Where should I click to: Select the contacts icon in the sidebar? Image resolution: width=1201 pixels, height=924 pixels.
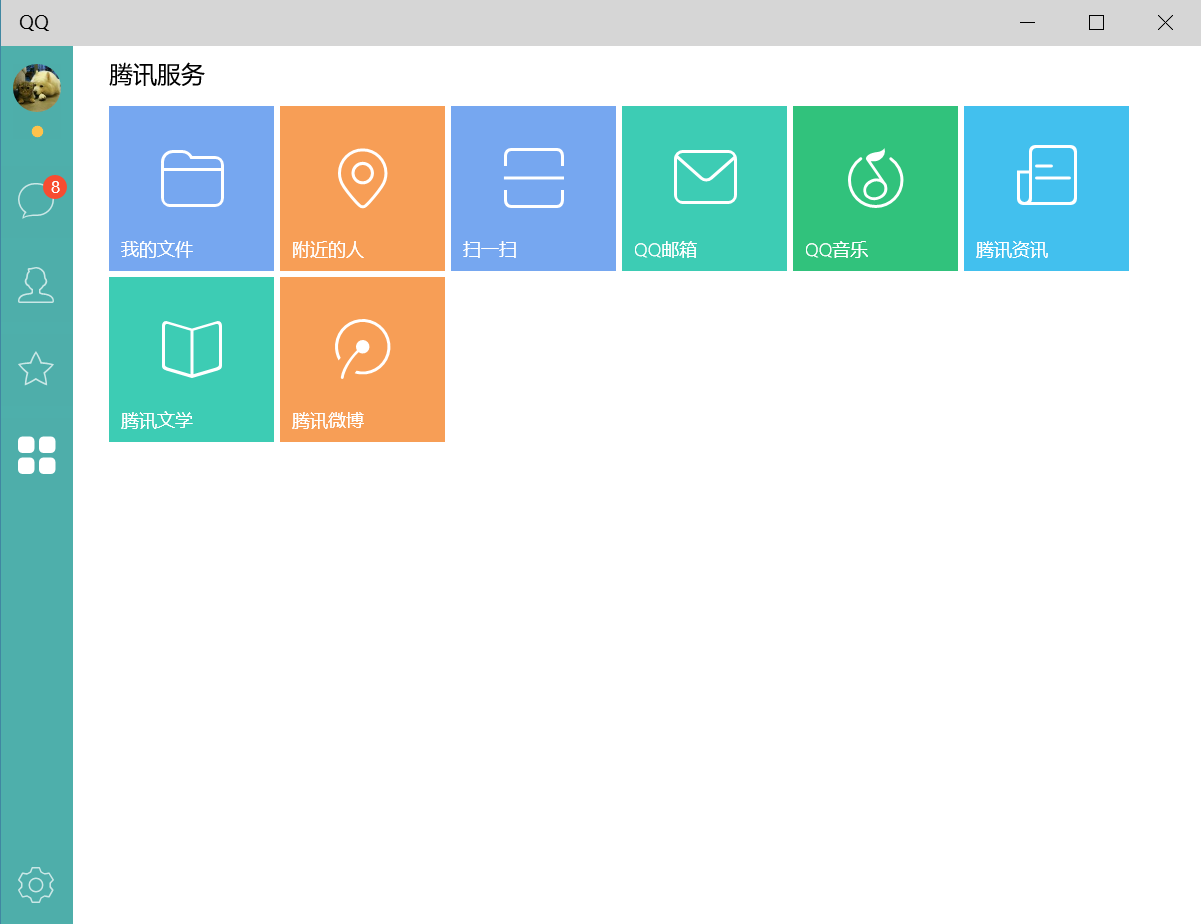[36, 285]
